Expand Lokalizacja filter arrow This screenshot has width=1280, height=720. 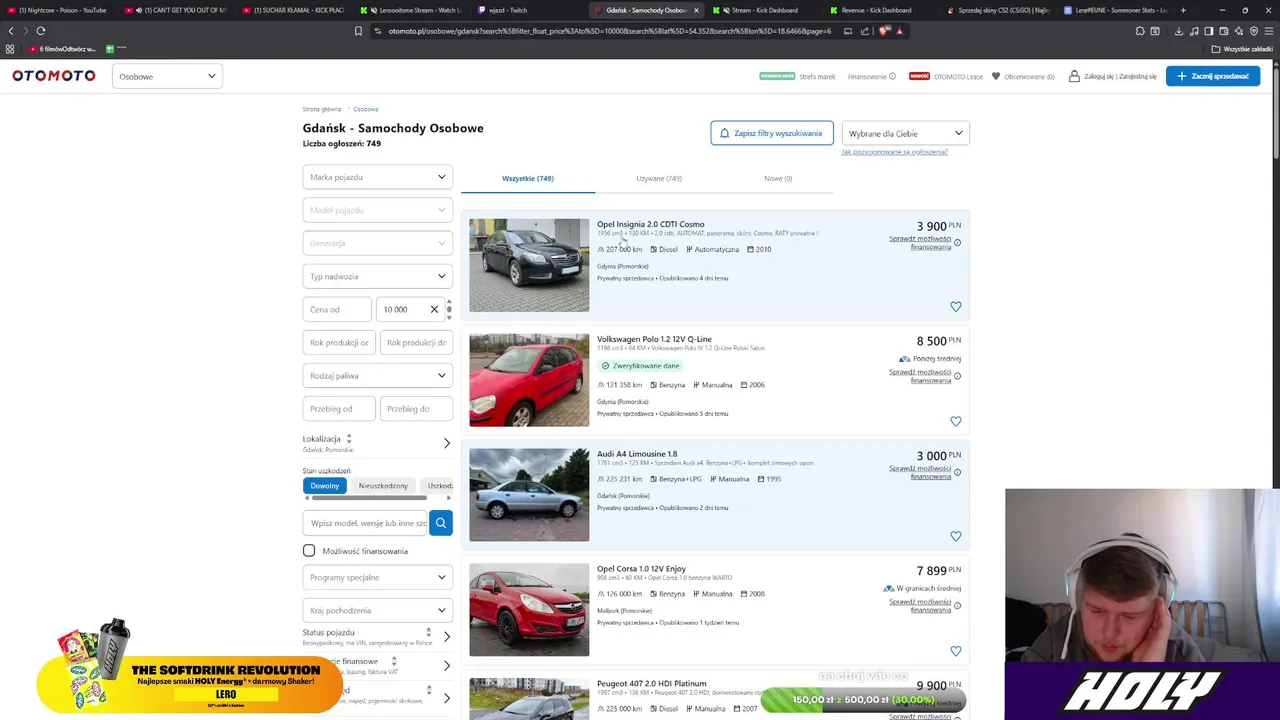[x=447, y=443]
